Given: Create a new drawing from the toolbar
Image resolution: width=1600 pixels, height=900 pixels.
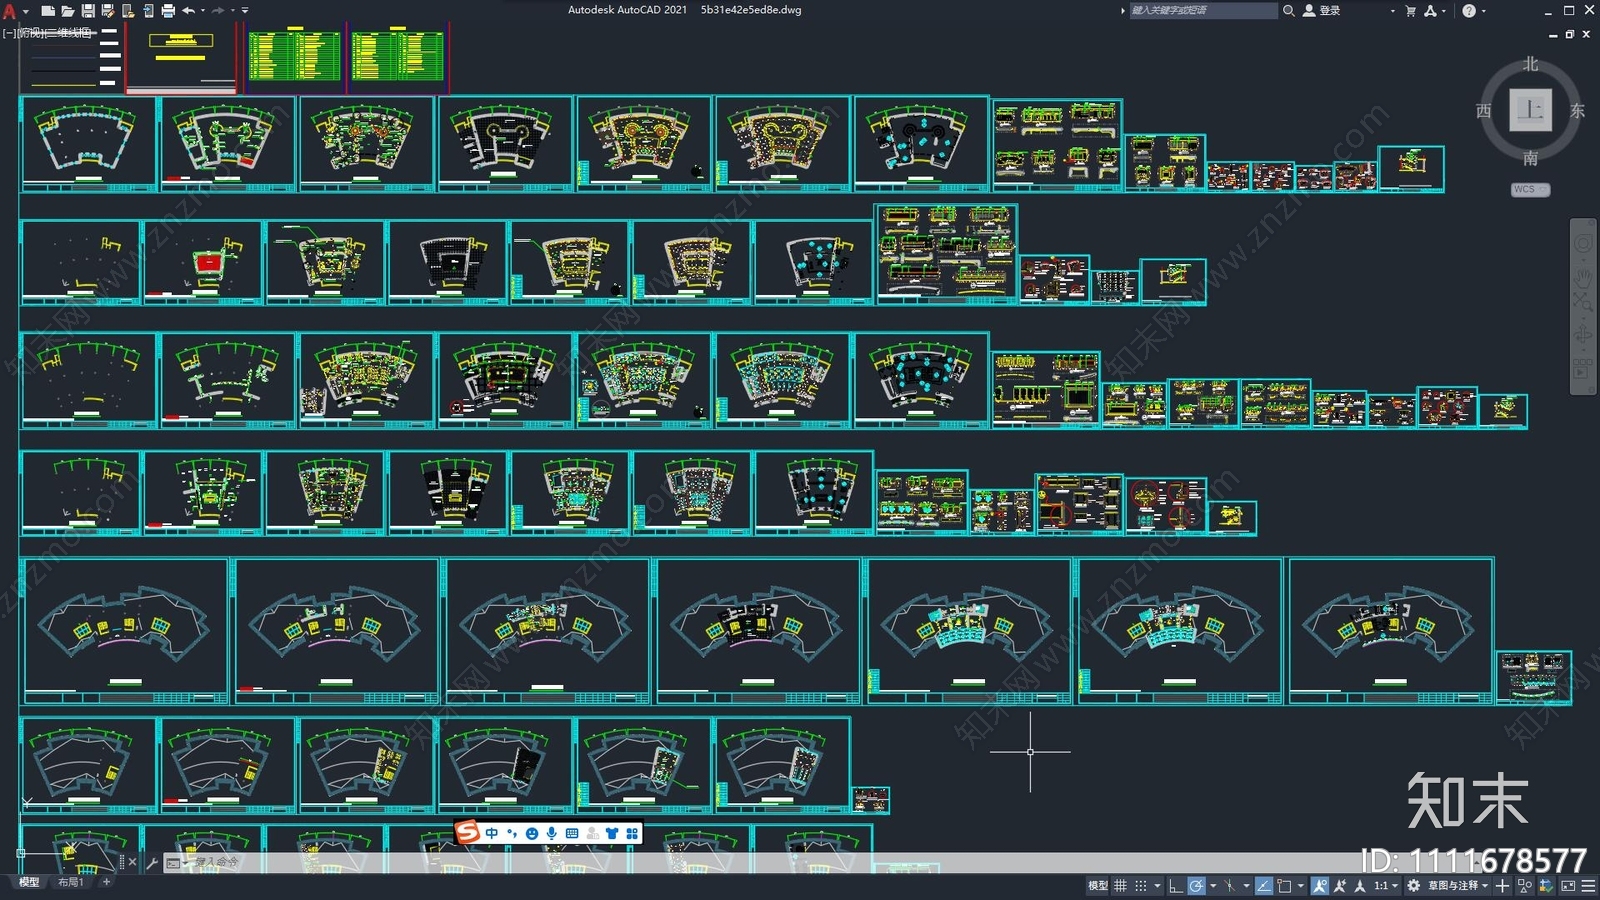Looking at the screenshot, I should point(48,11).
